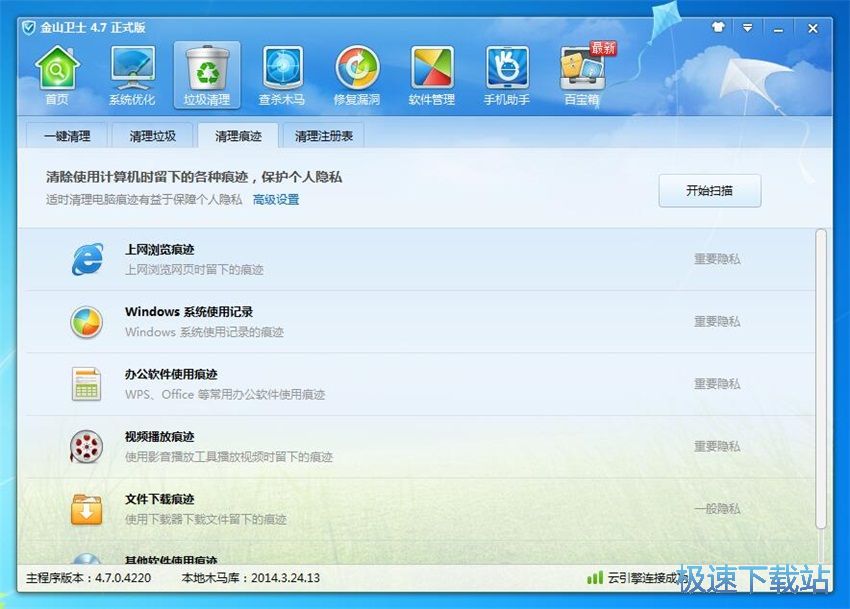
Task: Click 重要隐私 label in 视频播放痕迹 row
Action: pos(717,446)
